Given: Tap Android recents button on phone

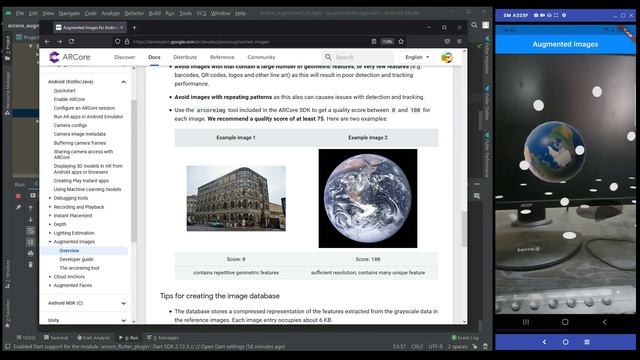Looking at the screenshot, I should point(526,322).
